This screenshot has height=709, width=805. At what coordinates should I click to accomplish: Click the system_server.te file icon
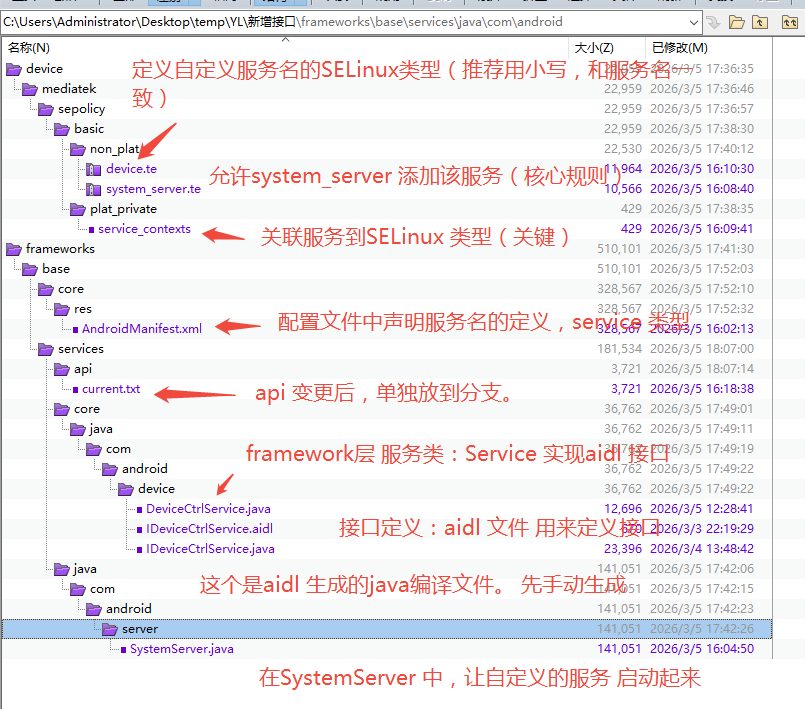(93, 189)
